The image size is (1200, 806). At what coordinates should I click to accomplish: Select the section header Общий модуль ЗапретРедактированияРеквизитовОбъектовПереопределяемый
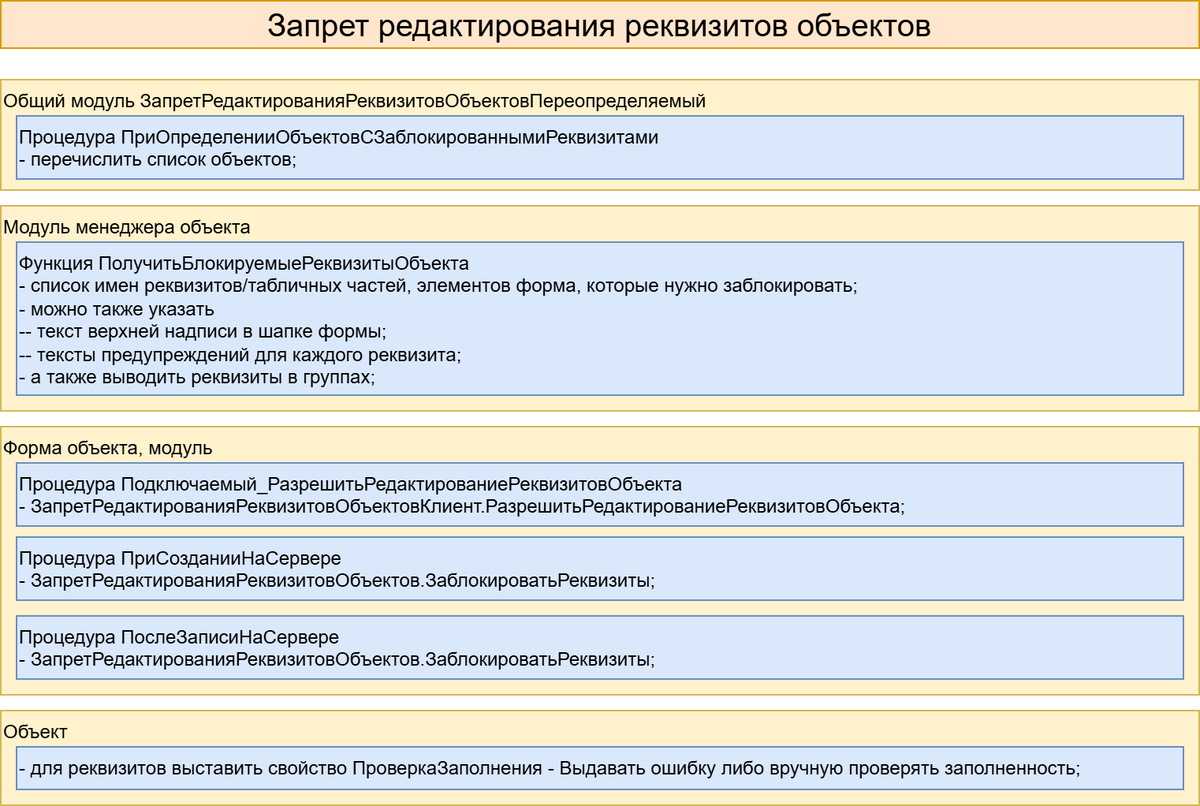pyautogui.click(x=355, y=99)
